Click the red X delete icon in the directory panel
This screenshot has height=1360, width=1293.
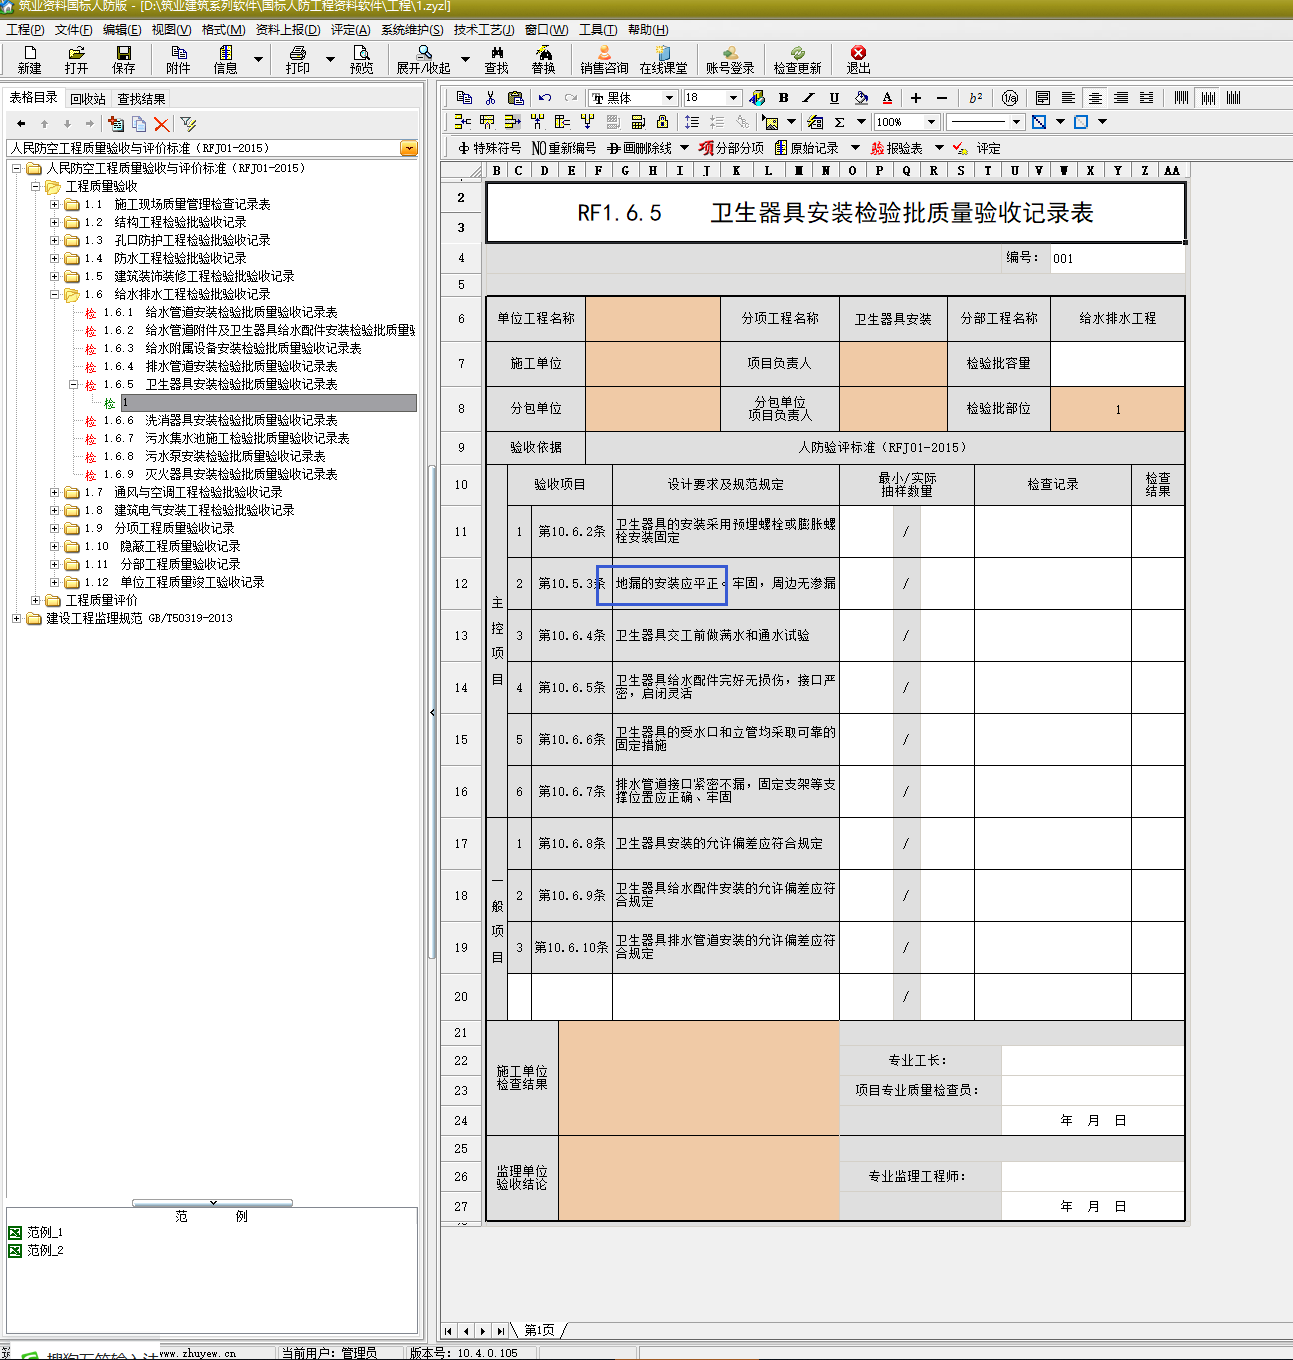coord(162,124)
